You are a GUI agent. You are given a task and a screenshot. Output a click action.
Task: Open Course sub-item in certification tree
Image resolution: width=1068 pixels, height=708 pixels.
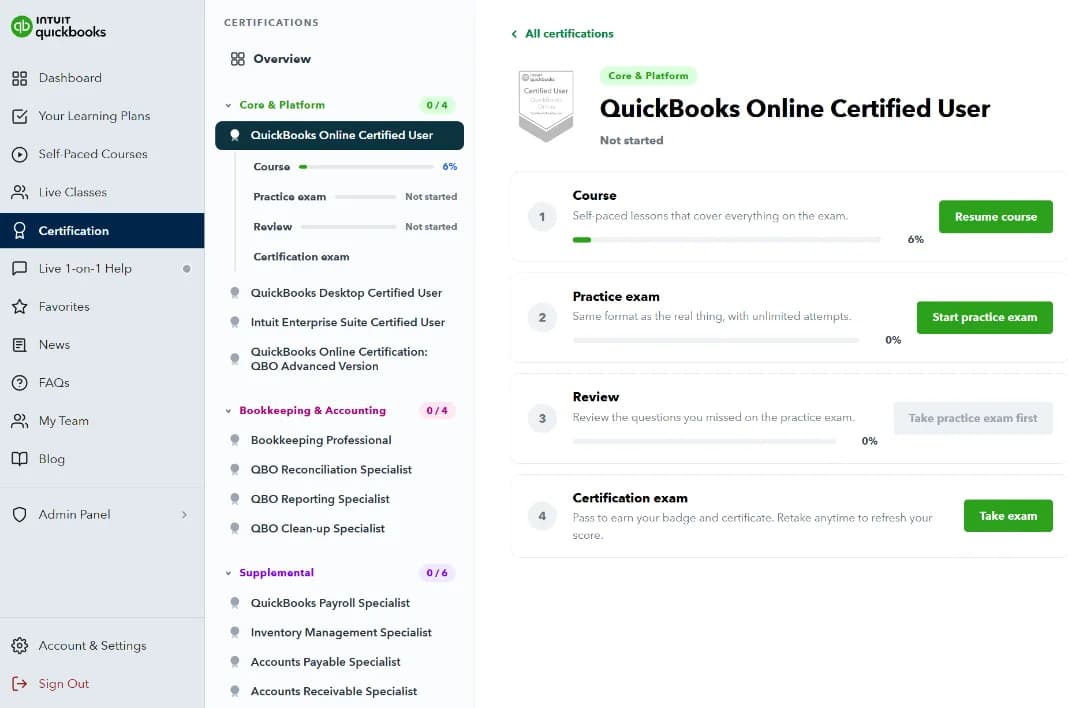[x=355, y=167]
